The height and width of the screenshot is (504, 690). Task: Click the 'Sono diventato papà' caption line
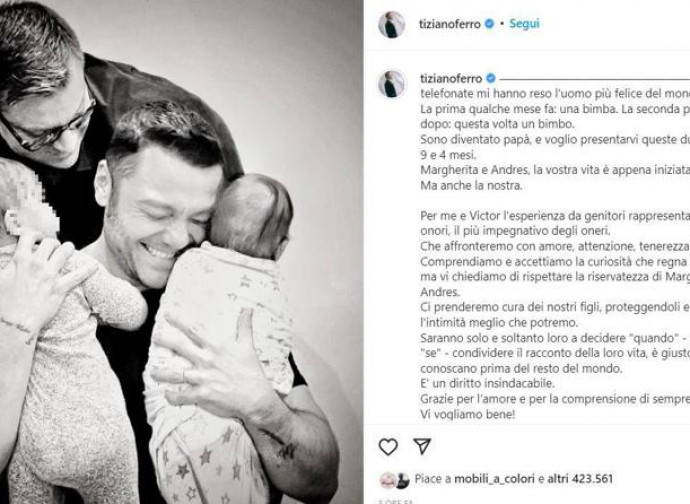tap(555, 140)
